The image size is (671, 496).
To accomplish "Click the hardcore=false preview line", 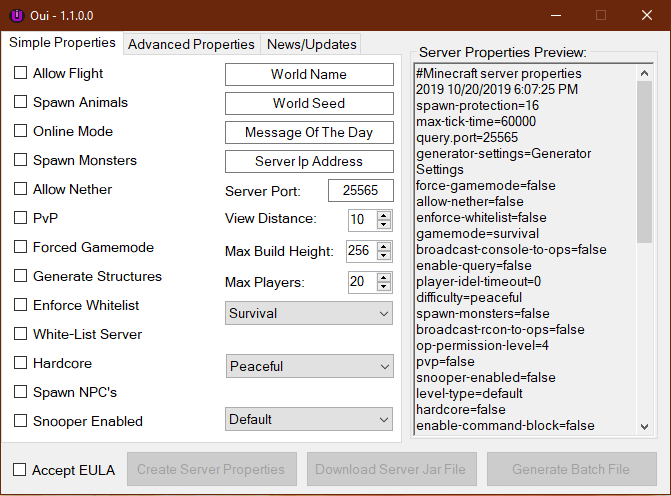I will 460,410.
